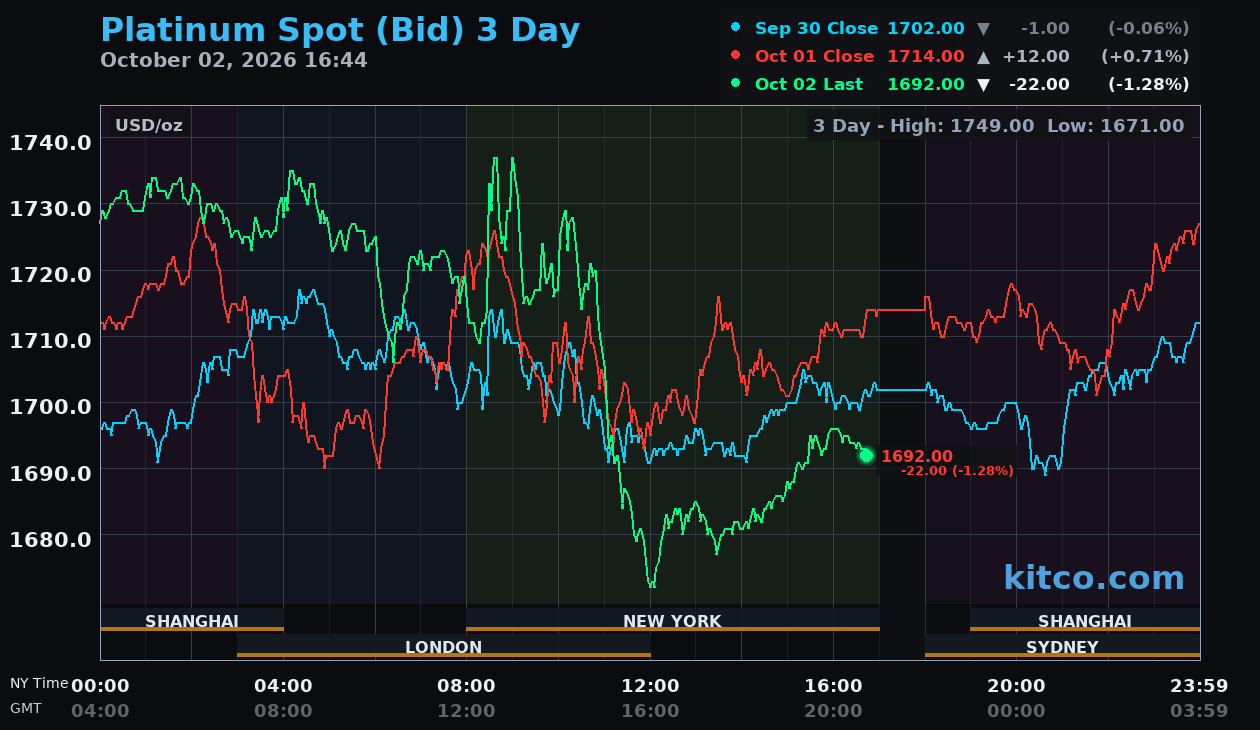
Task: Click the blue Sep 30 legend dot
Action: (x=736, y=28)
